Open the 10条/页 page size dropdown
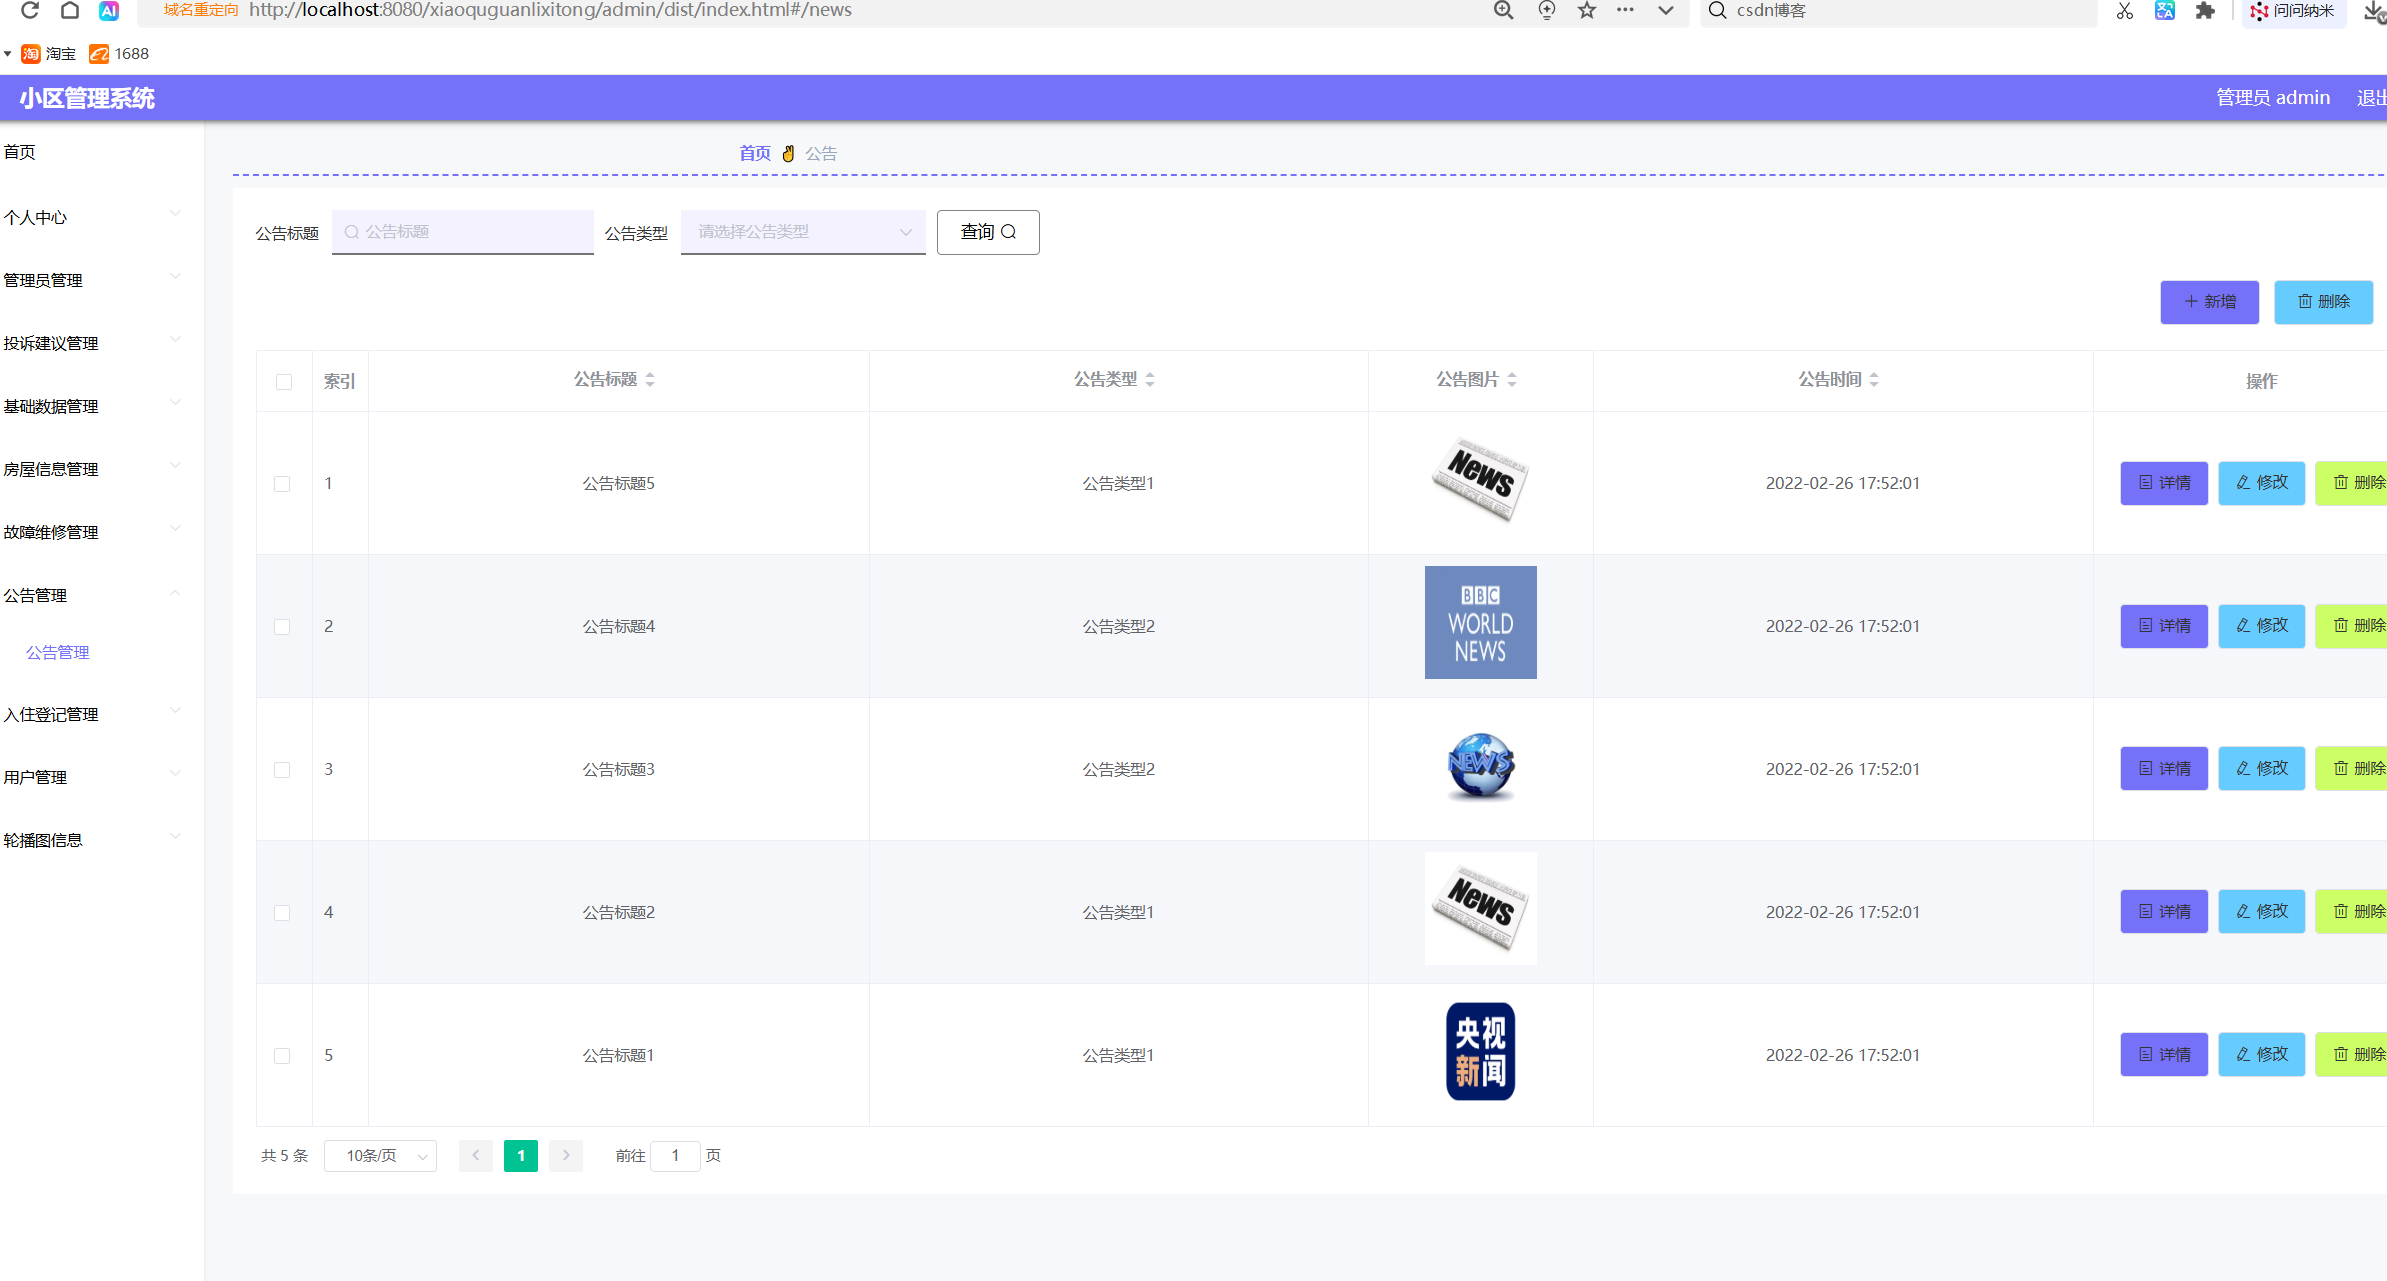 click(380, 1156)
